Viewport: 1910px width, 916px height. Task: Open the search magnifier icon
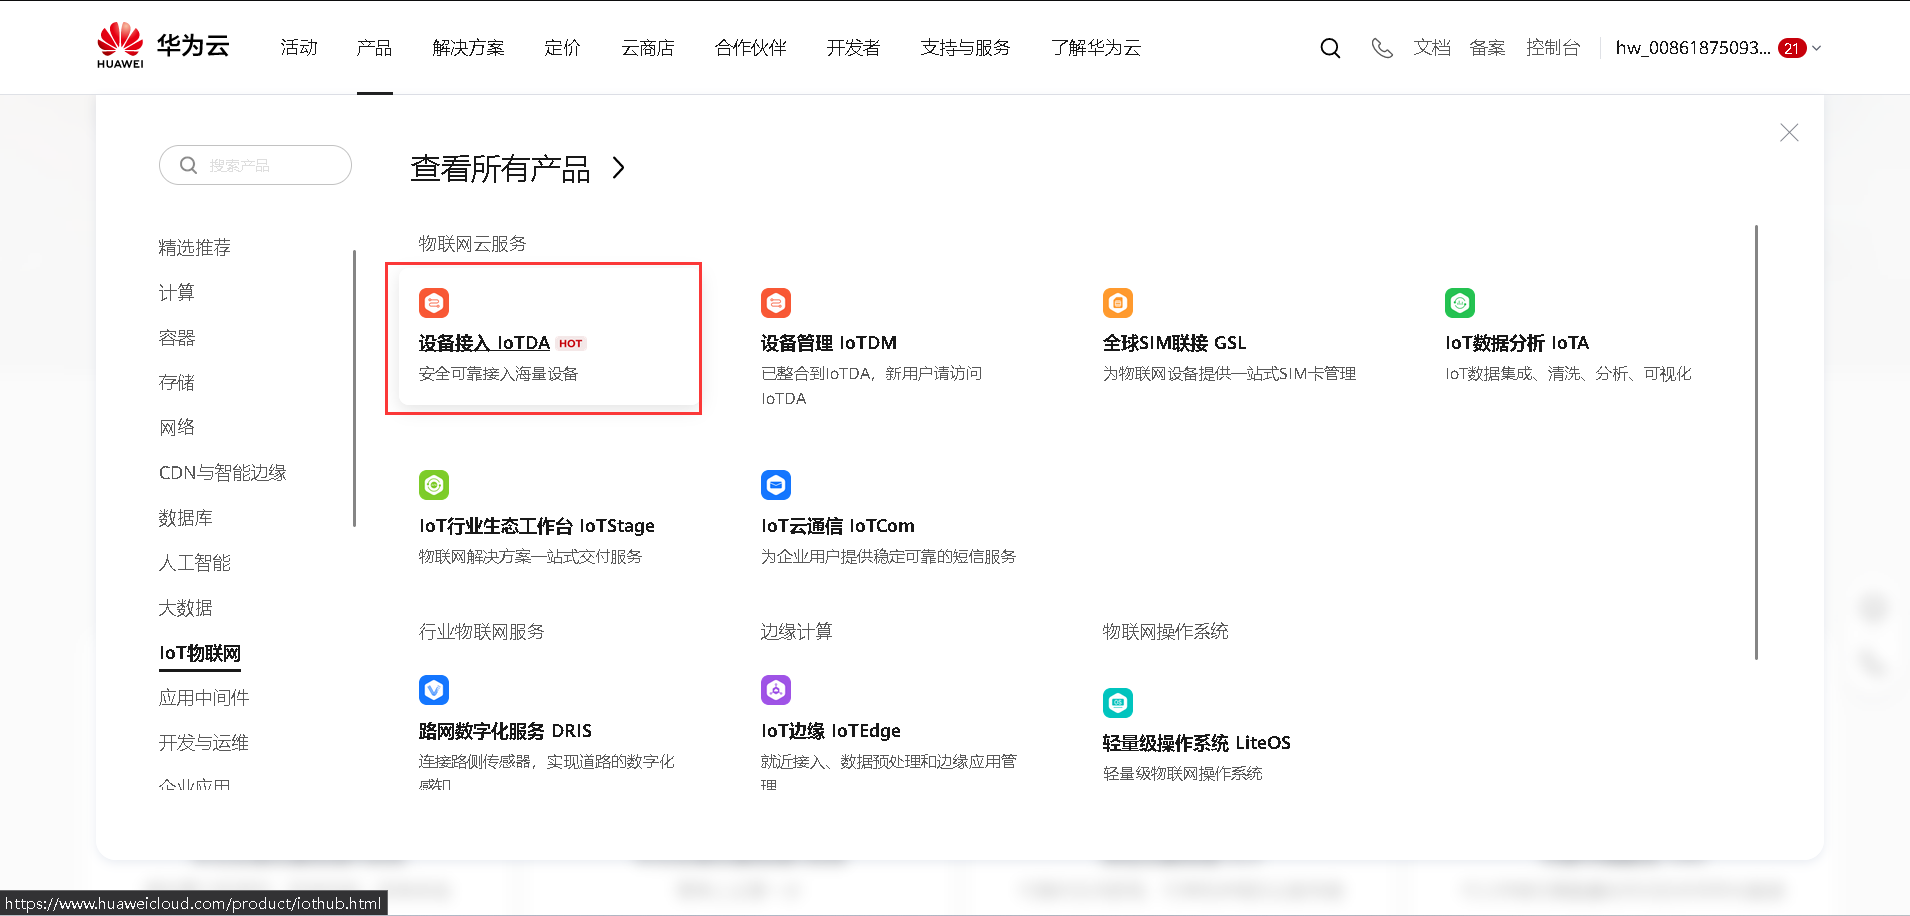[x=1330, y=47]
